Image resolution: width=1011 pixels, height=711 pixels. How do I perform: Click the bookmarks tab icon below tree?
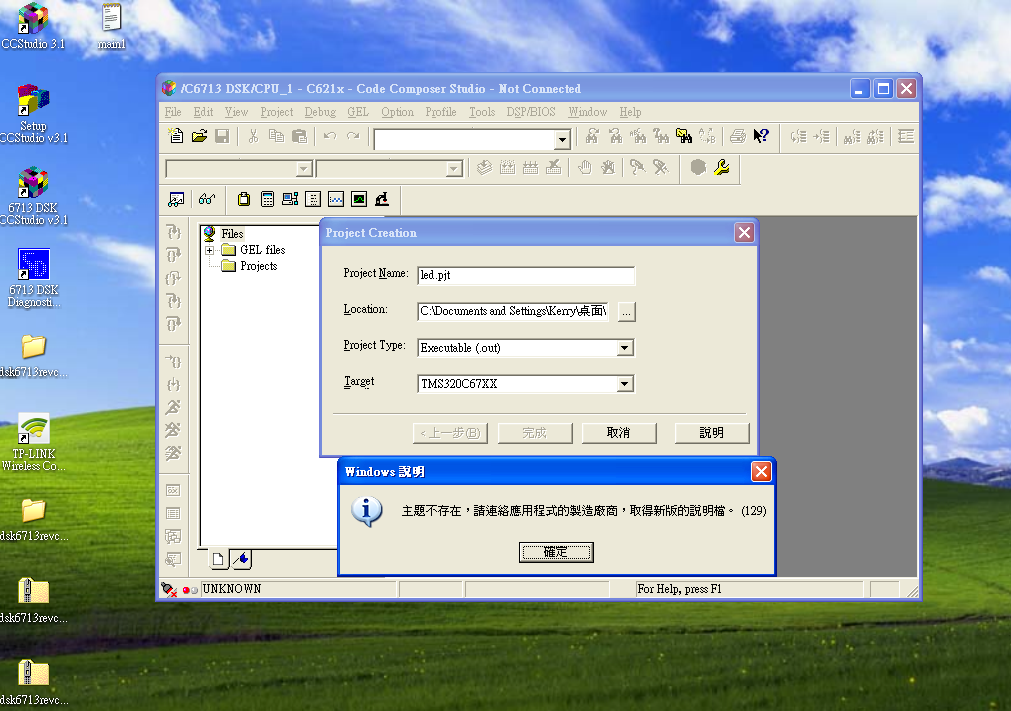tap(242, 559)
